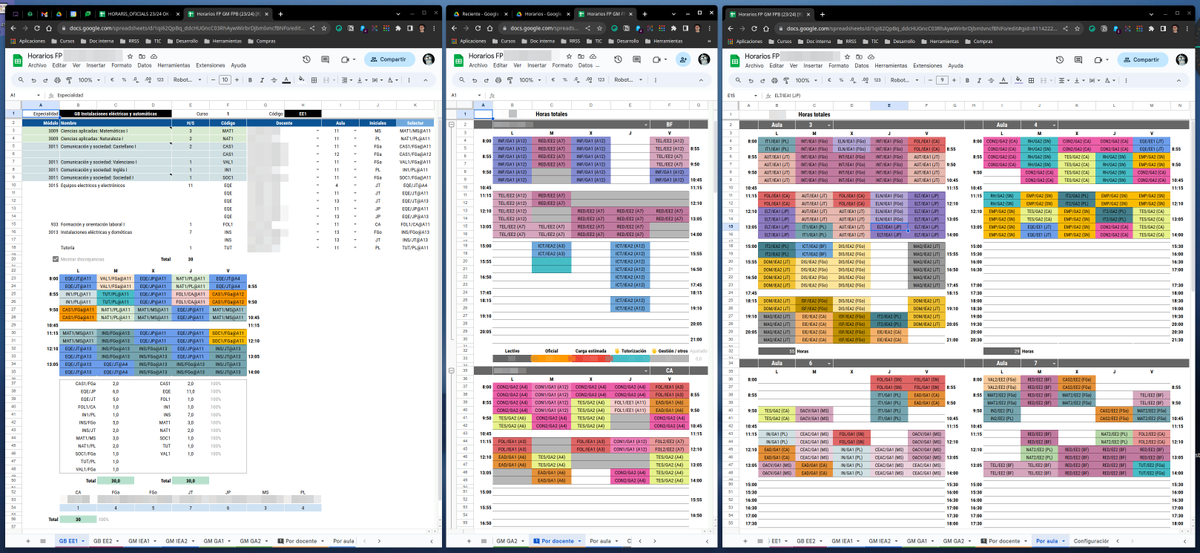
Task: Open text color picker in left toolbar
Action: (287, 80)
